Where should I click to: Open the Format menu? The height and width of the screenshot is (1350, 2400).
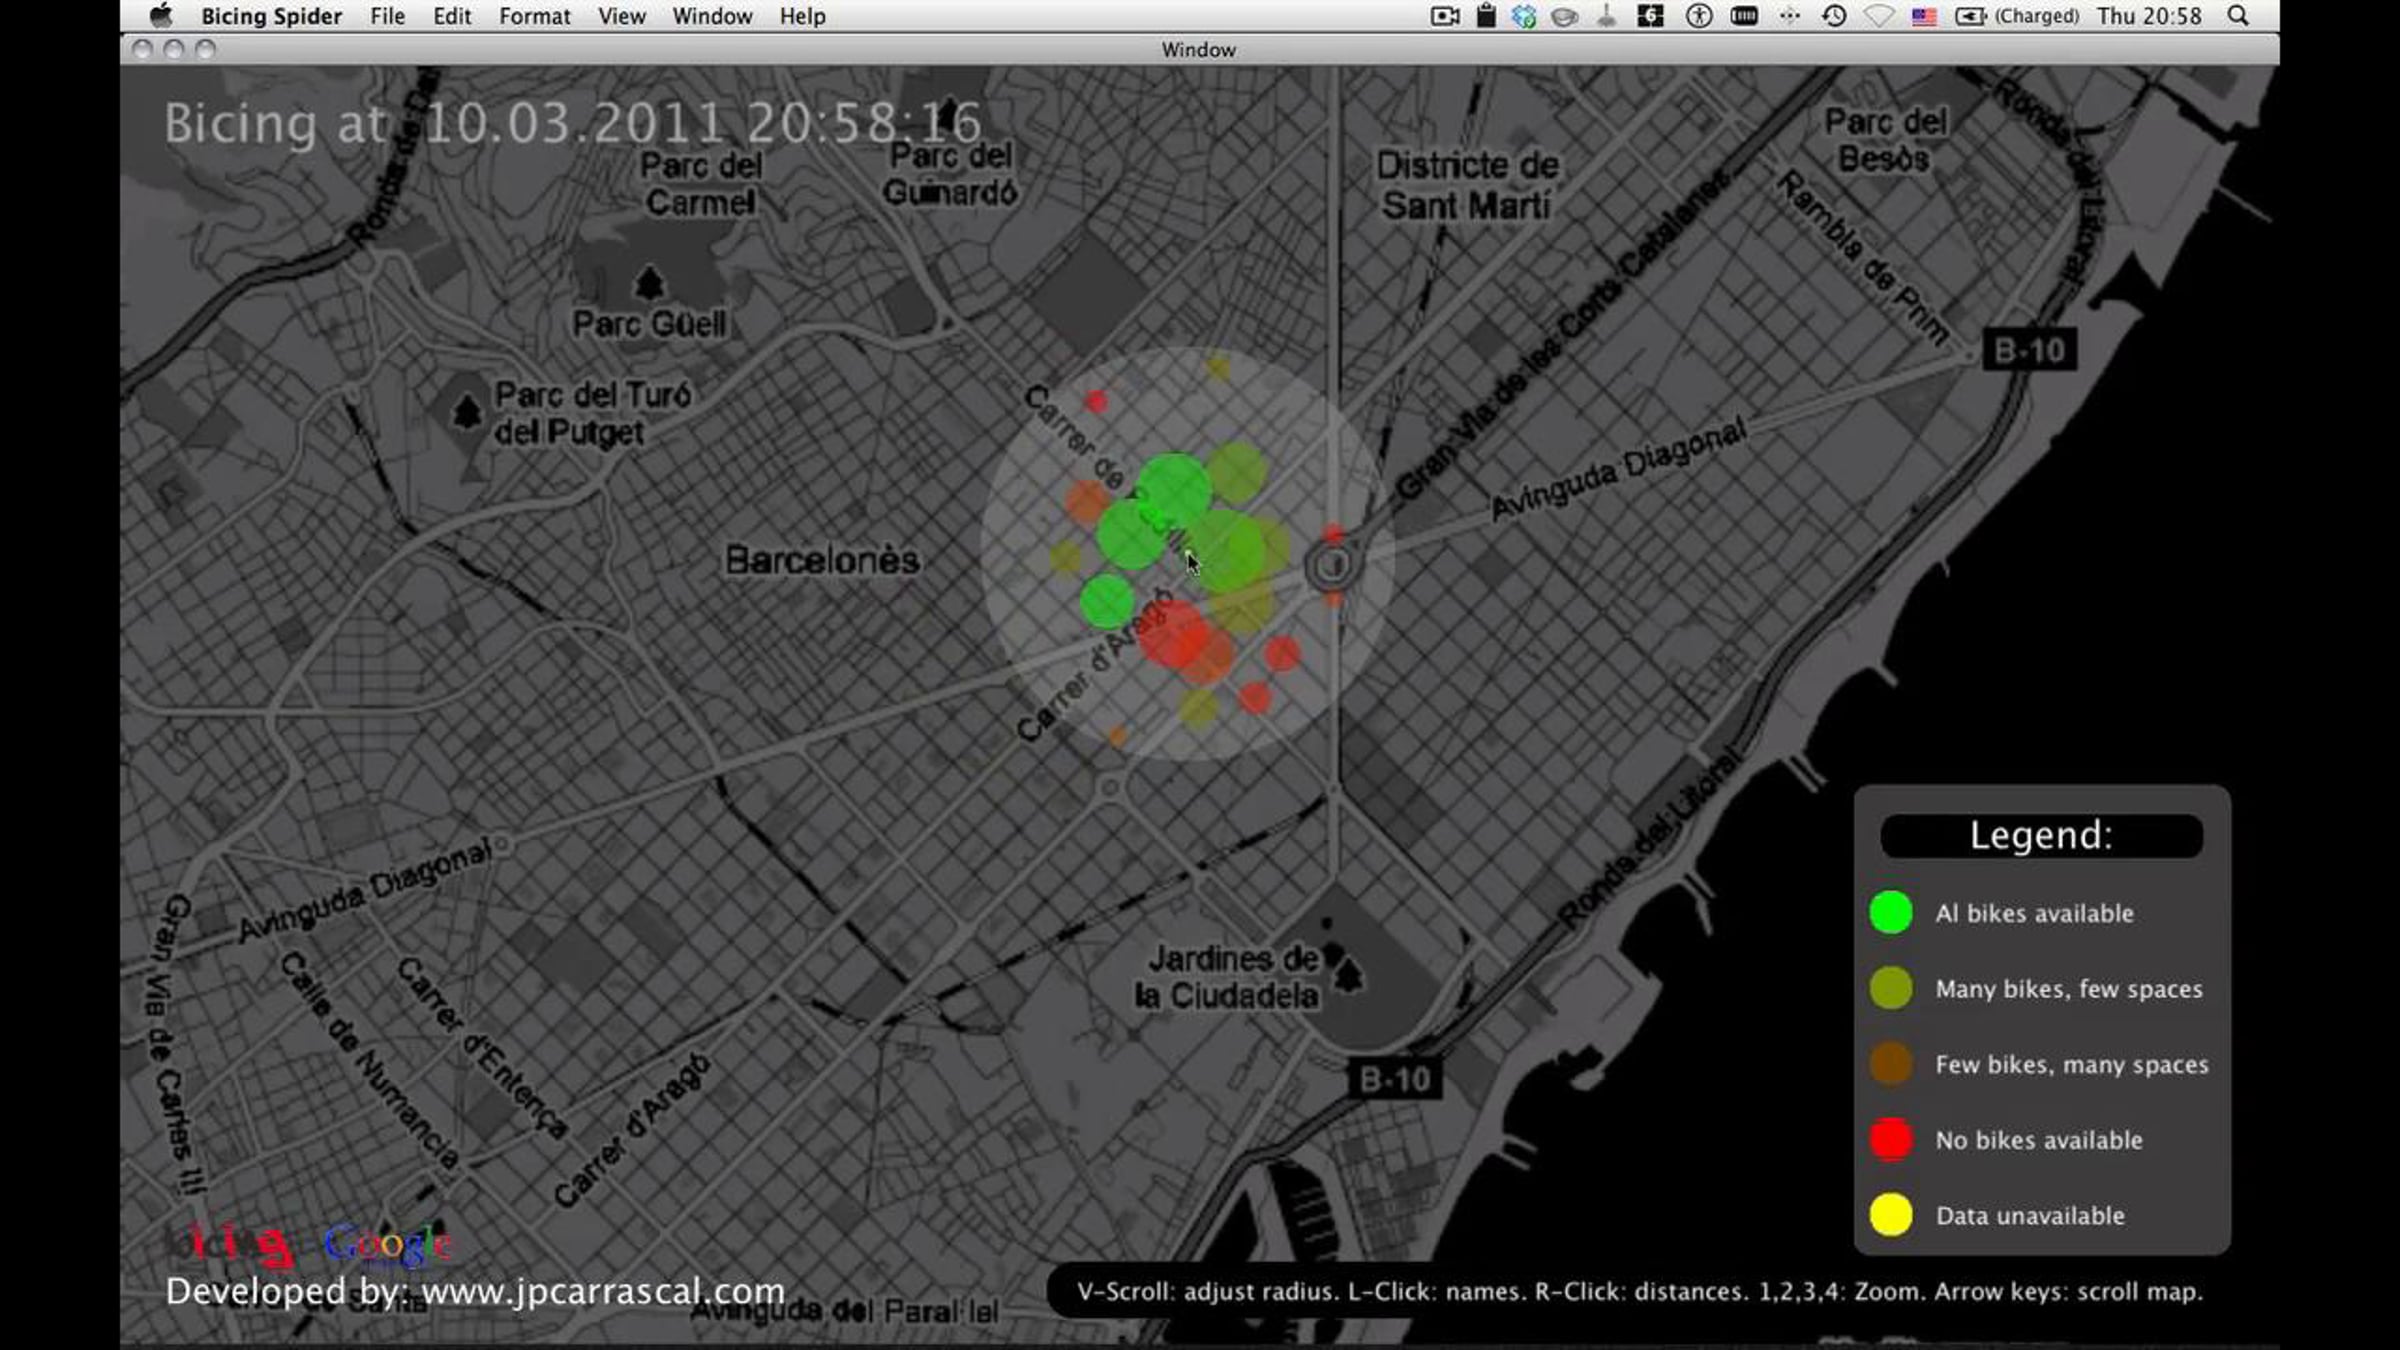click(x=535, y=16)
